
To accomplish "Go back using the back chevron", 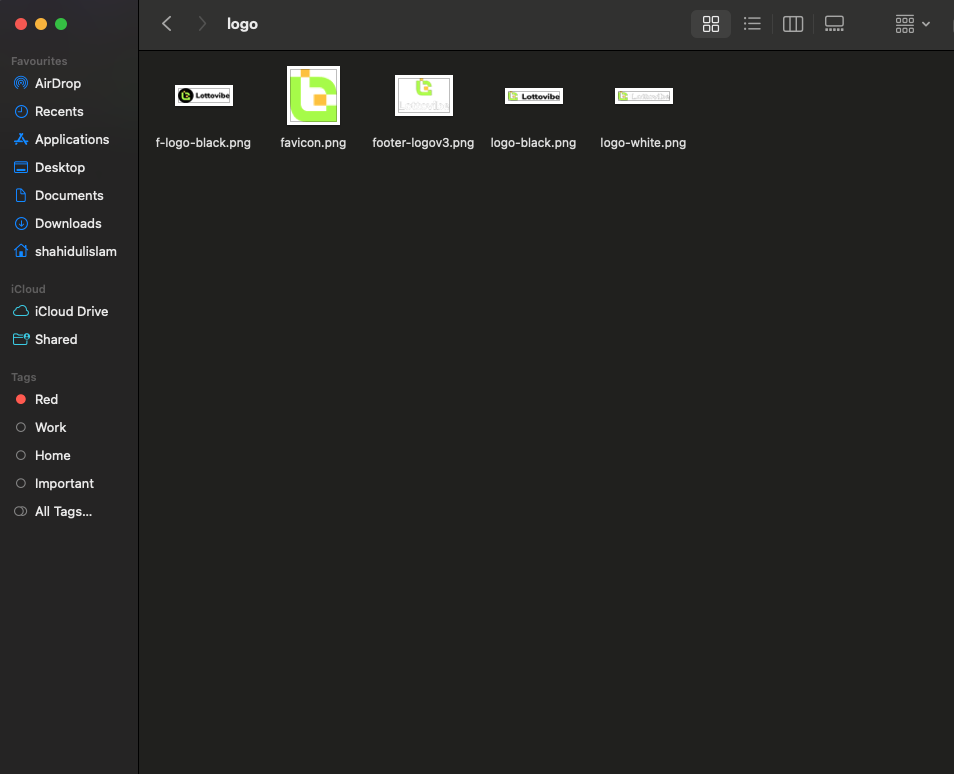I will pyautogui.click(x=167, y=24).
